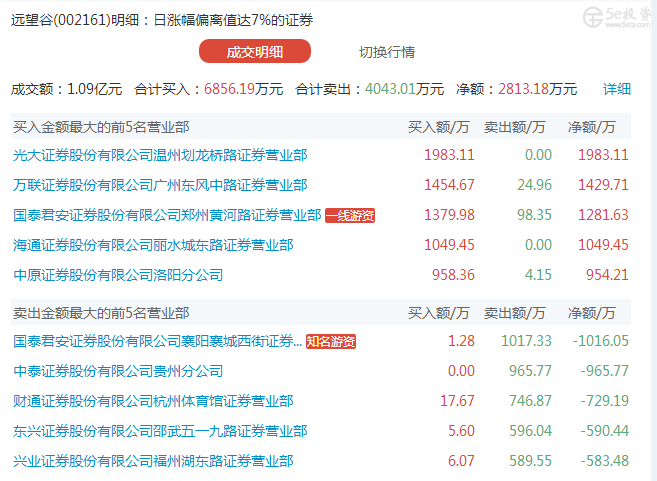The height and width of the screenshot is (481, 657).
Task: Click buy amount 1.28
Action: (461, 341)
